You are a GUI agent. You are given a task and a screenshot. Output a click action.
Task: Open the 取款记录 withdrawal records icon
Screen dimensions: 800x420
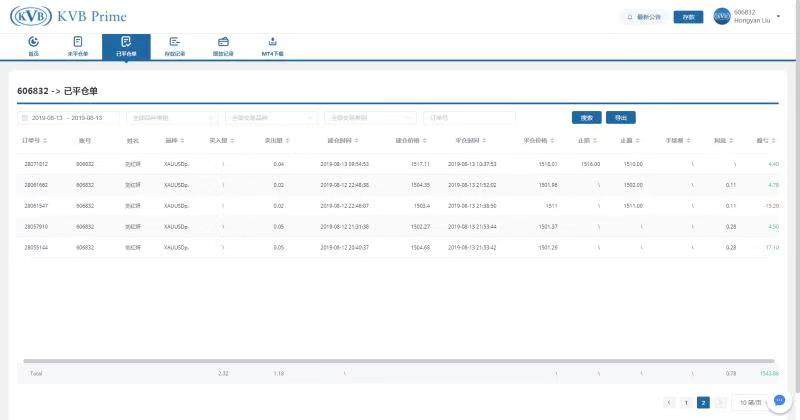223,46
